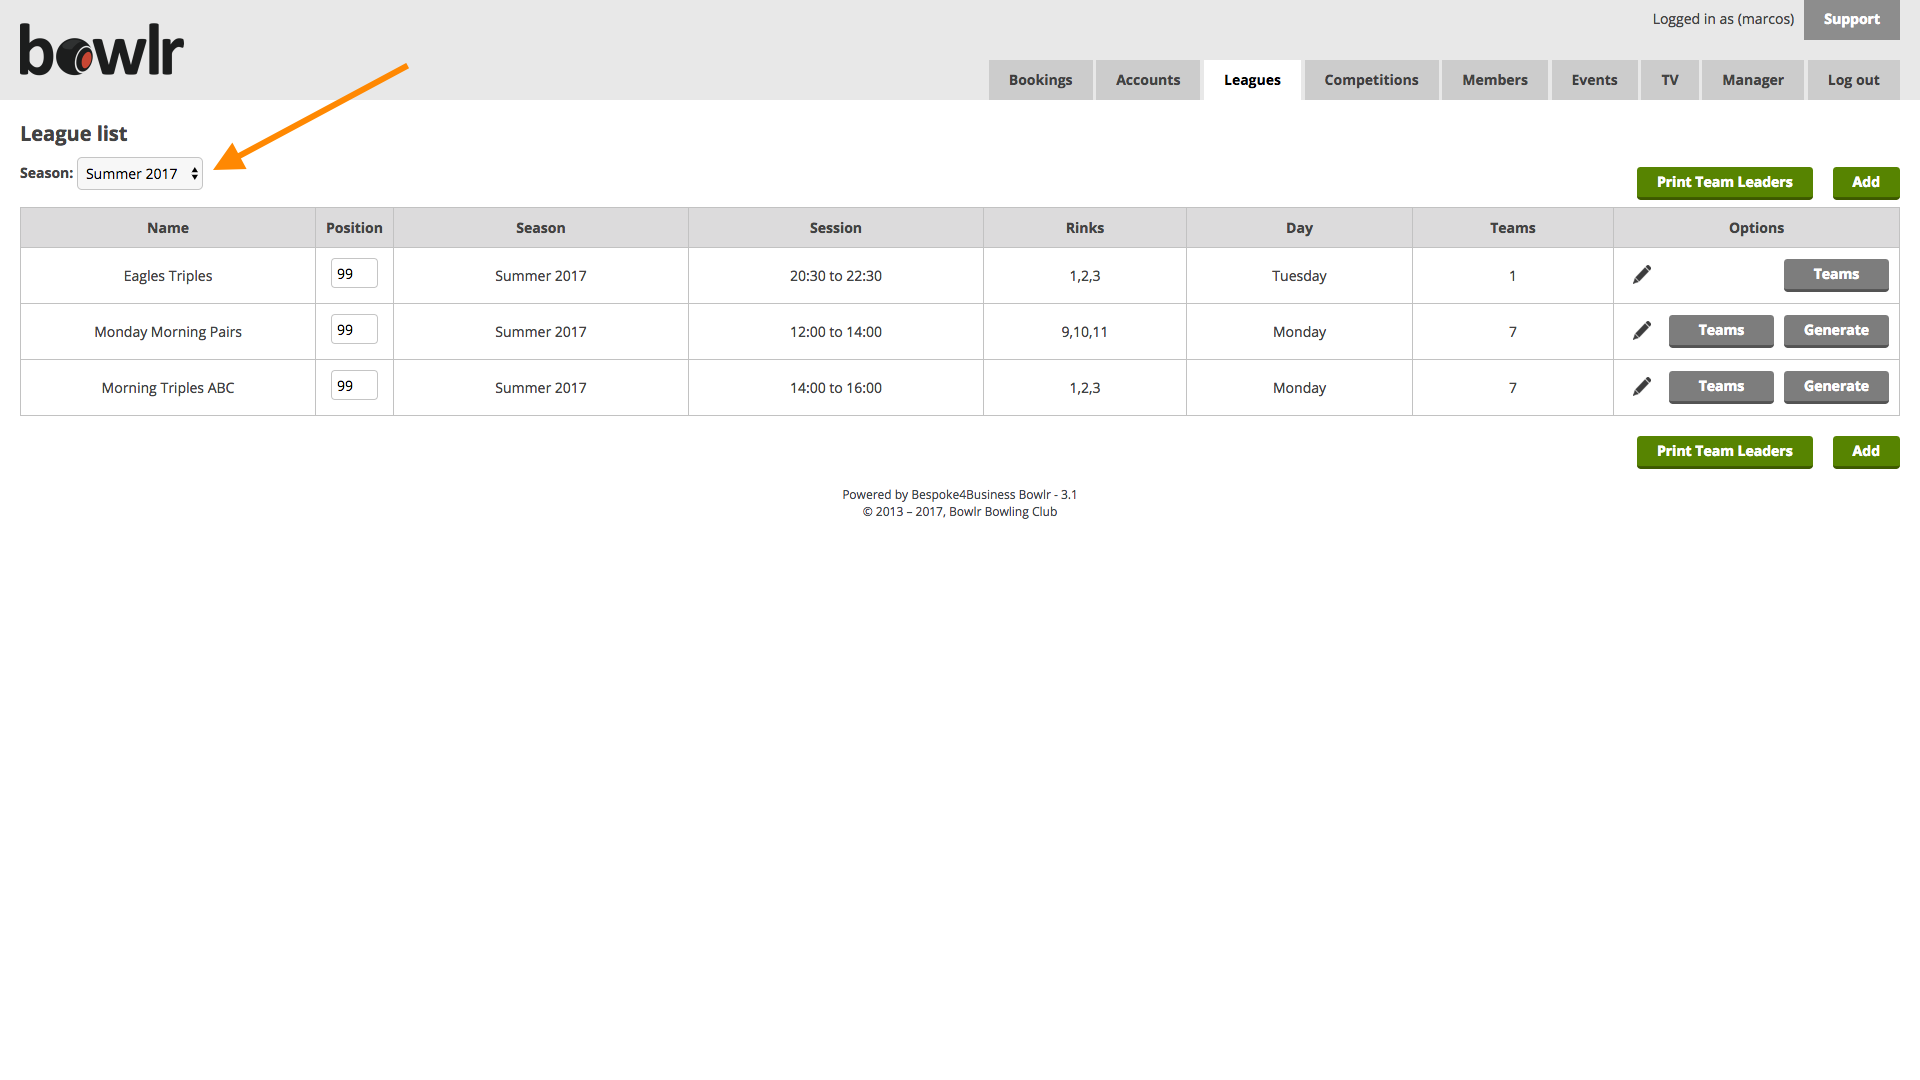Switch to the Accounts tab
Viewport: 1920px width, 1080px height.
pos(1148,80)
